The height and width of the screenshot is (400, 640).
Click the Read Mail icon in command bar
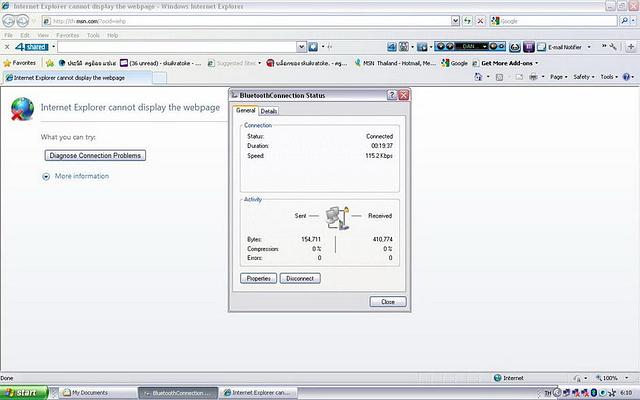click(x=519, y=77)
